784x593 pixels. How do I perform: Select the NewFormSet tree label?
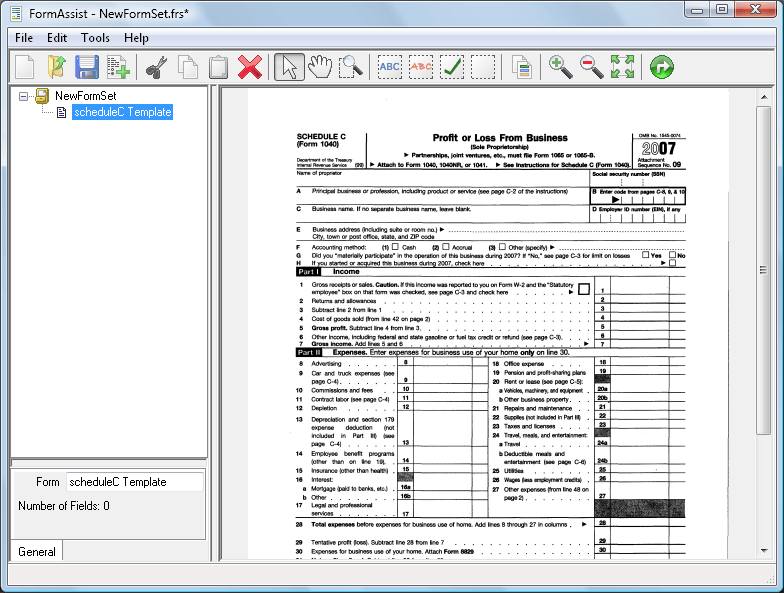pos(86,96)
